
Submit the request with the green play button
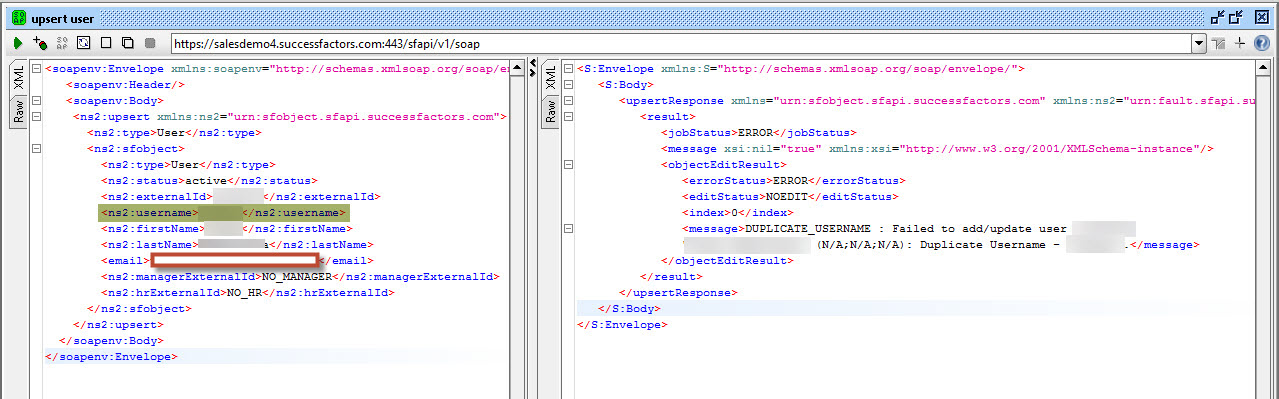pyautogui.click(x=18, y=43)
